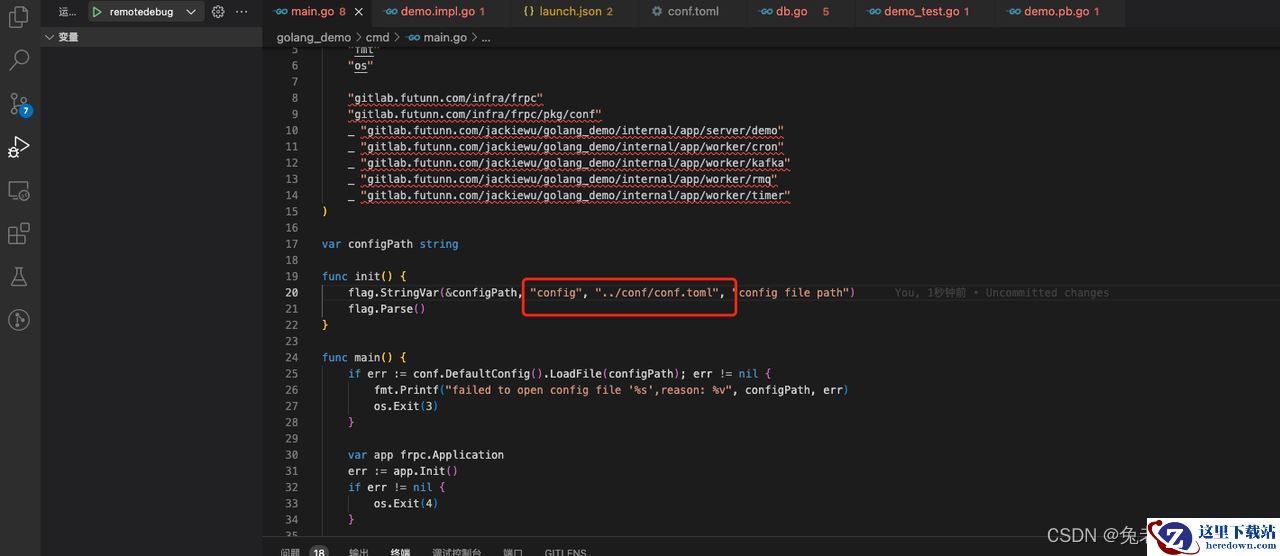Click the app/worker/timer import line
Image resolution: width=1280 pixels, height=556 pixels.
click(x=569, y=195)
